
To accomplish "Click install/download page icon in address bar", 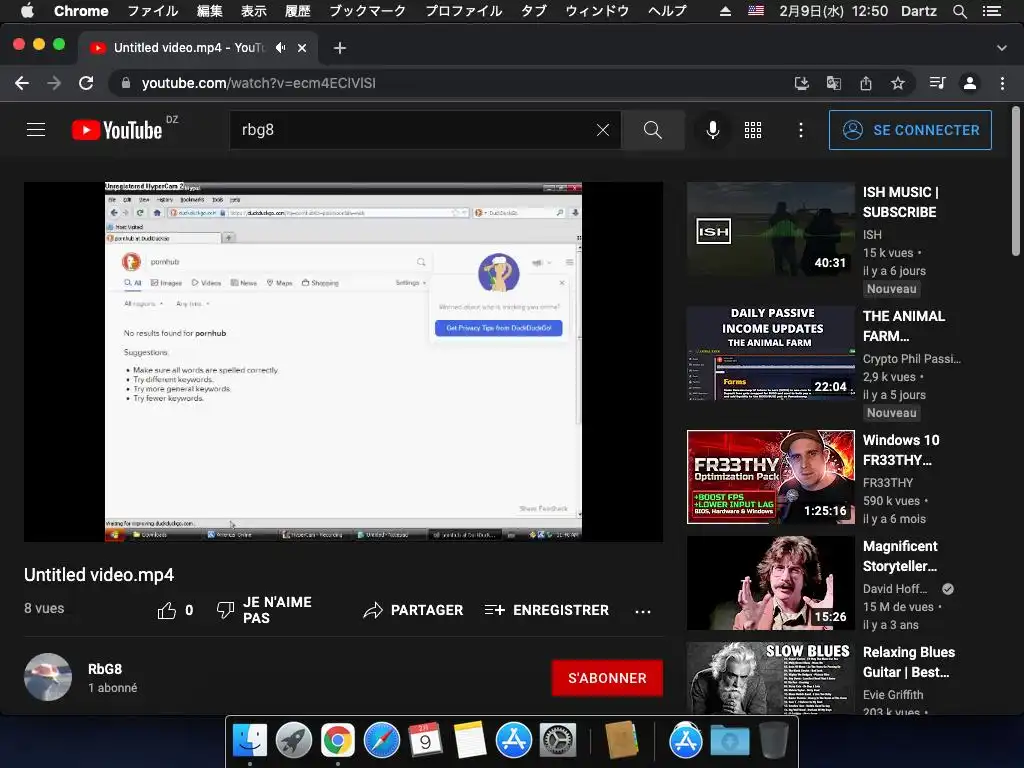I will 801,83.
